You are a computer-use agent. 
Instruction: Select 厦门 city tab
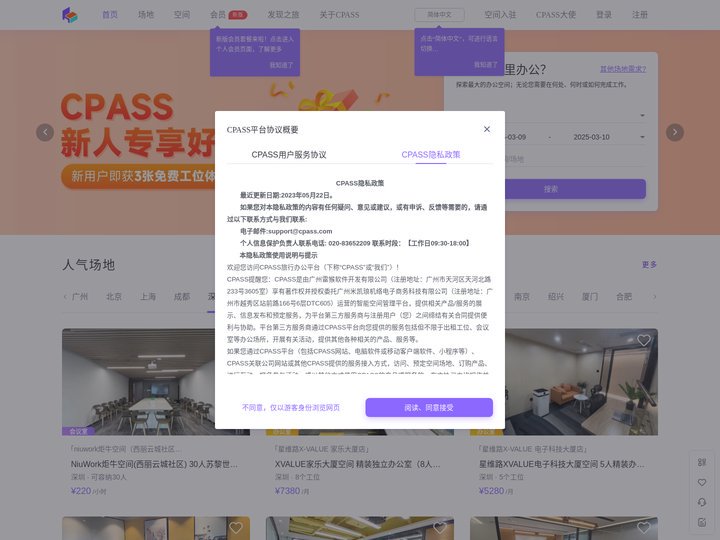[x=590, y=297]
